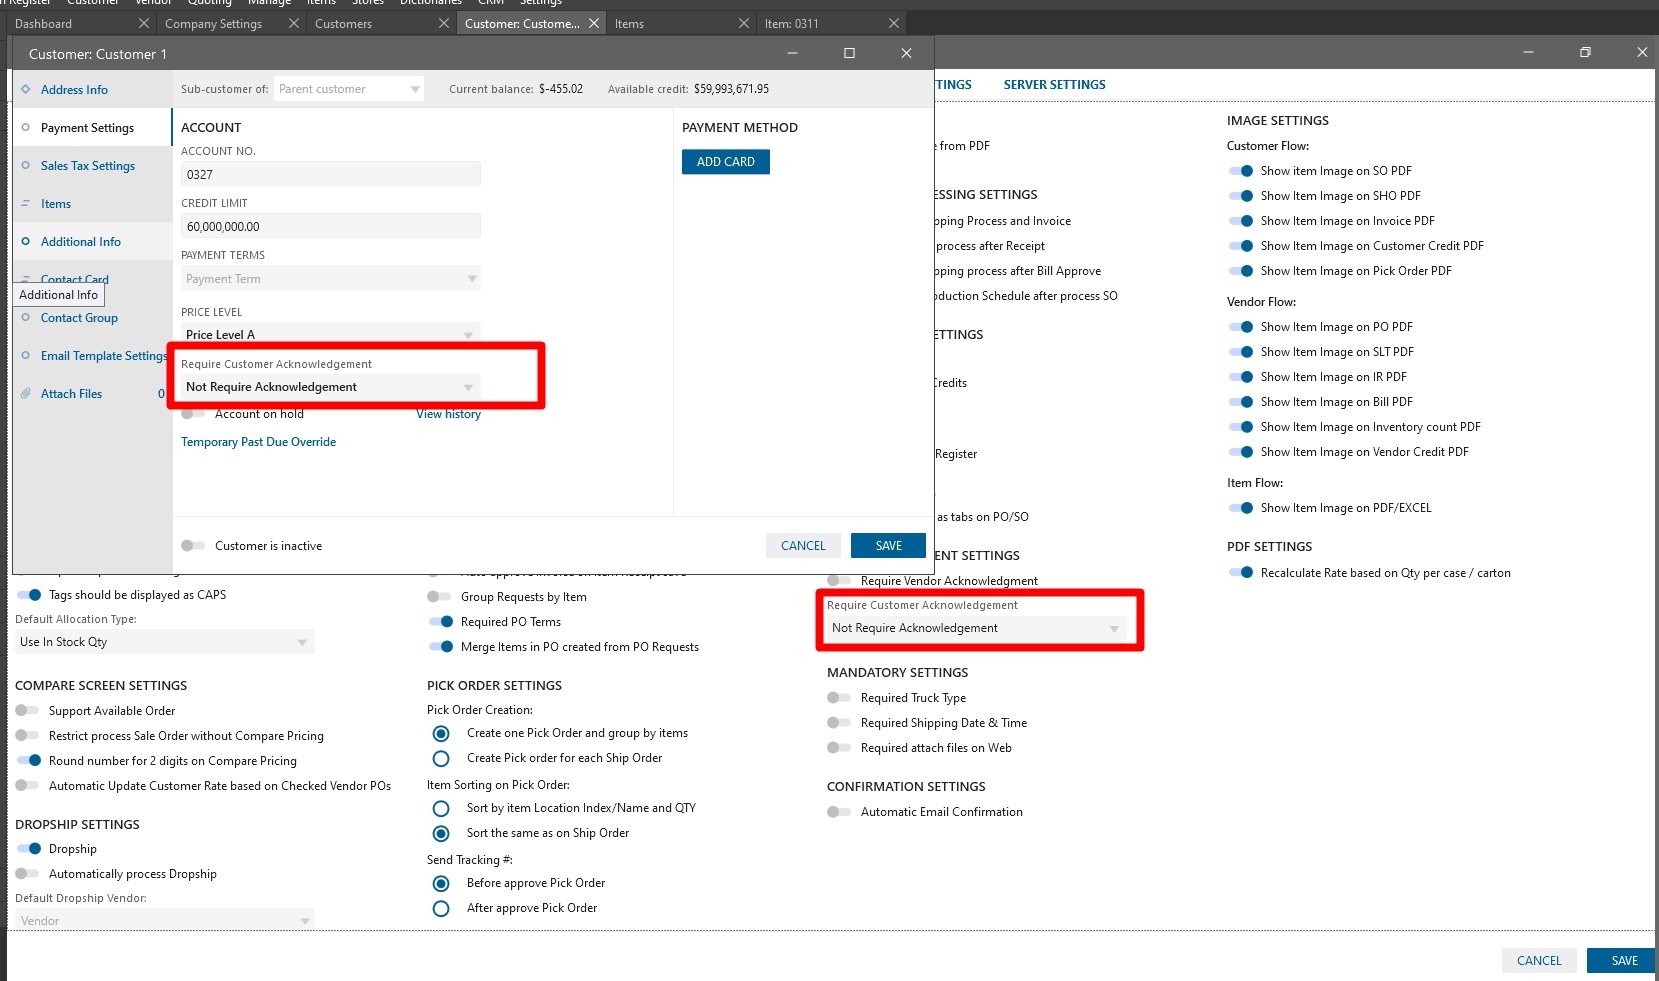Click the Attach Files paperclip icon
This screenshot has height=981, width=1659.
[26, 394]
